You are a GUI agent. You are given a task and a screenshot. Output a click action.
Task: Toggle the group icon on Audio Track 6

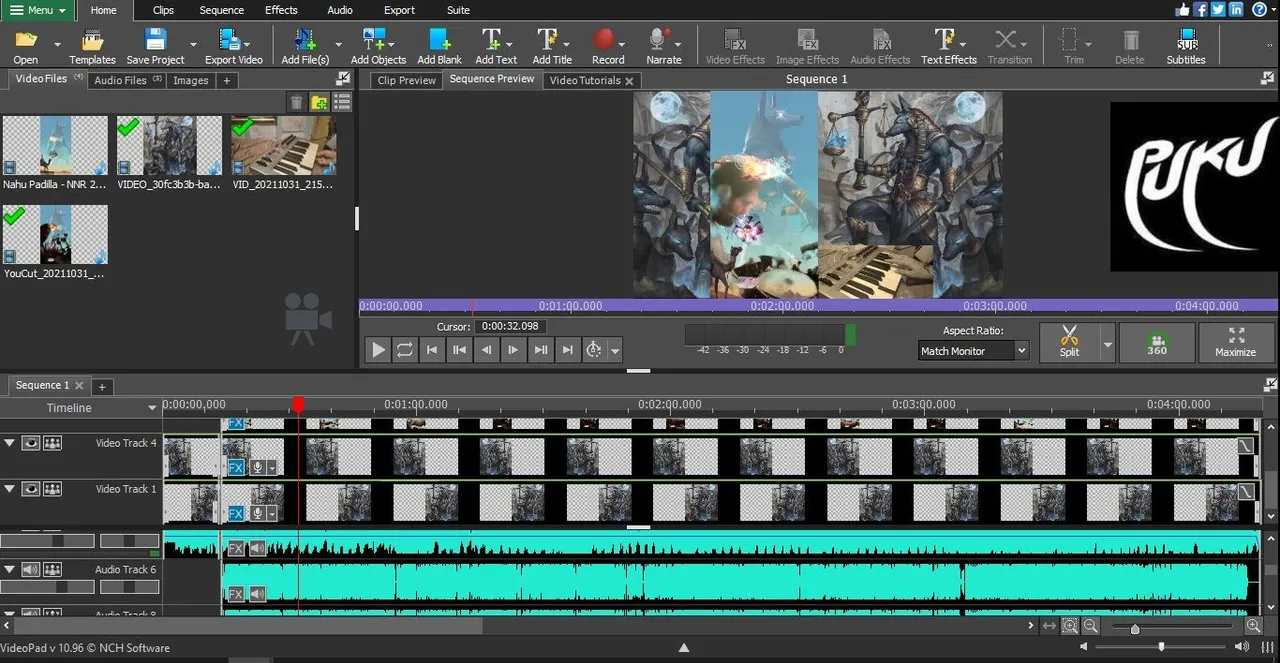click(x=52, y=570)
